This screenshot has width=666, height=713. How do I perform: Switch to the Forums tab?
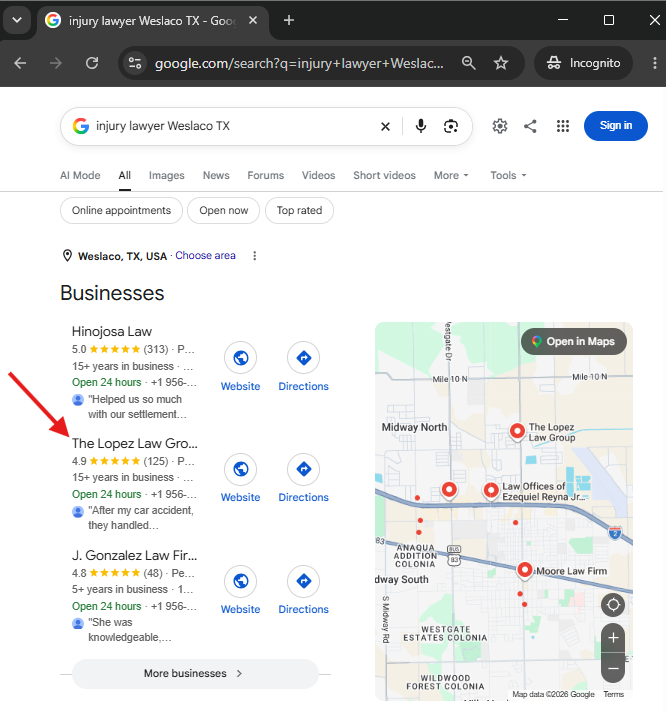tap(265, 176)
